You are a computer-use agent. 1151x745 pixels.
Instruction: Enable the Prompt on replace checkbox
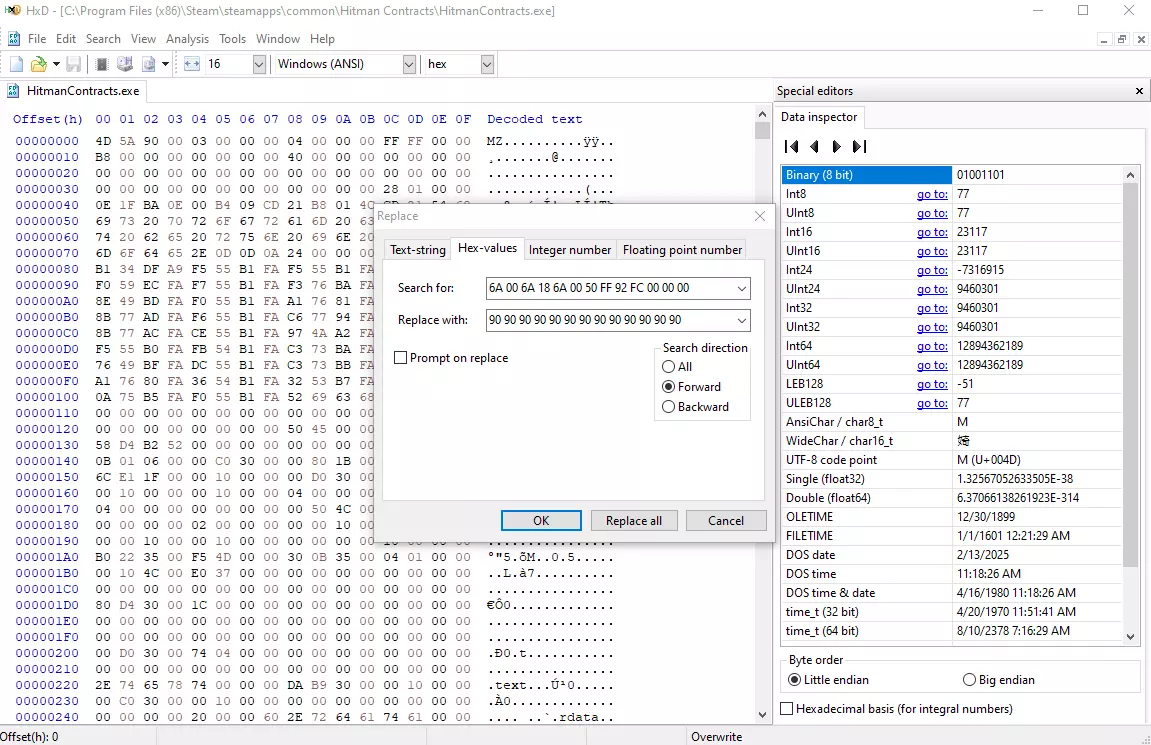tap(401, 358)
